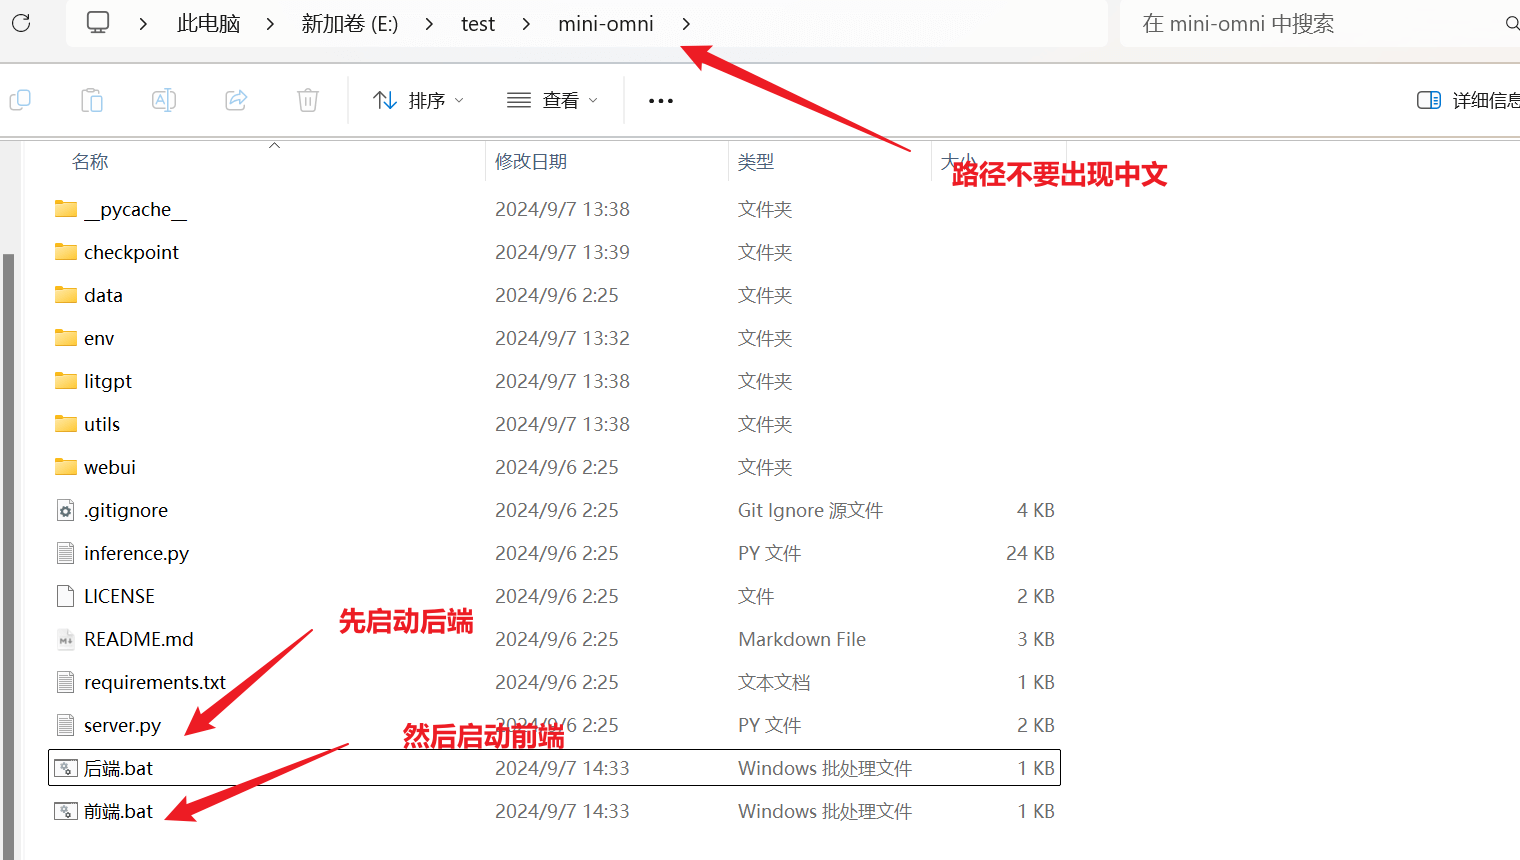Click the 24 KB size cell
The width and height of the screenshot is (1520, 860).
point(1030,553)
